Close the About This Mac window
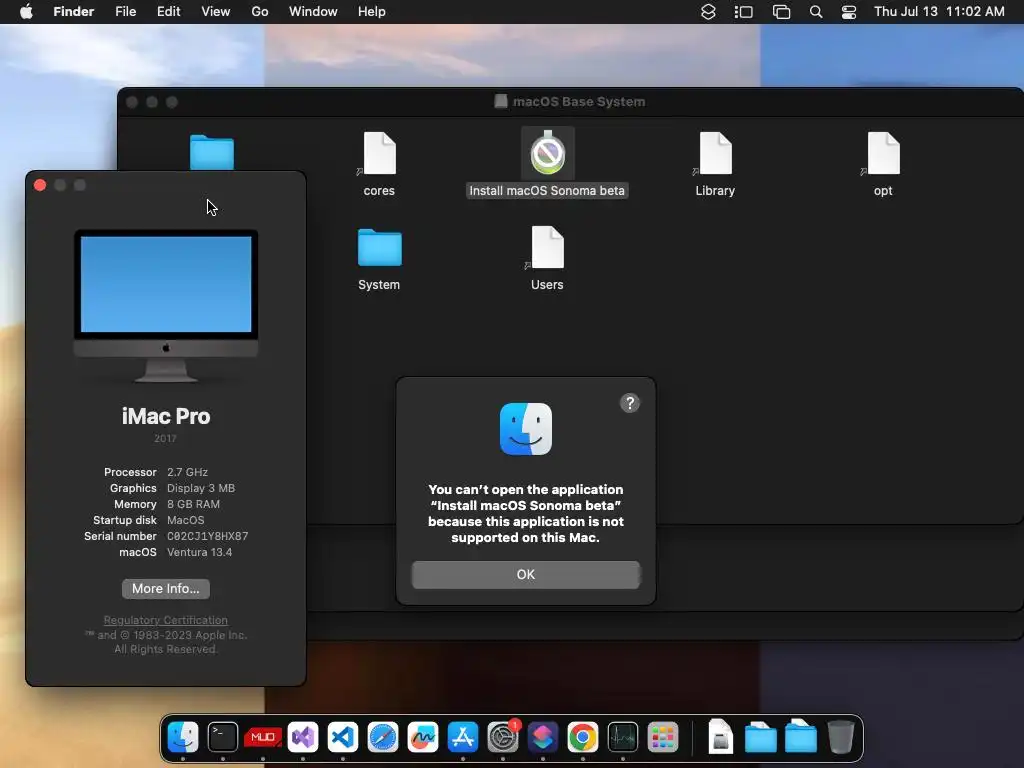 pos(40,185)
